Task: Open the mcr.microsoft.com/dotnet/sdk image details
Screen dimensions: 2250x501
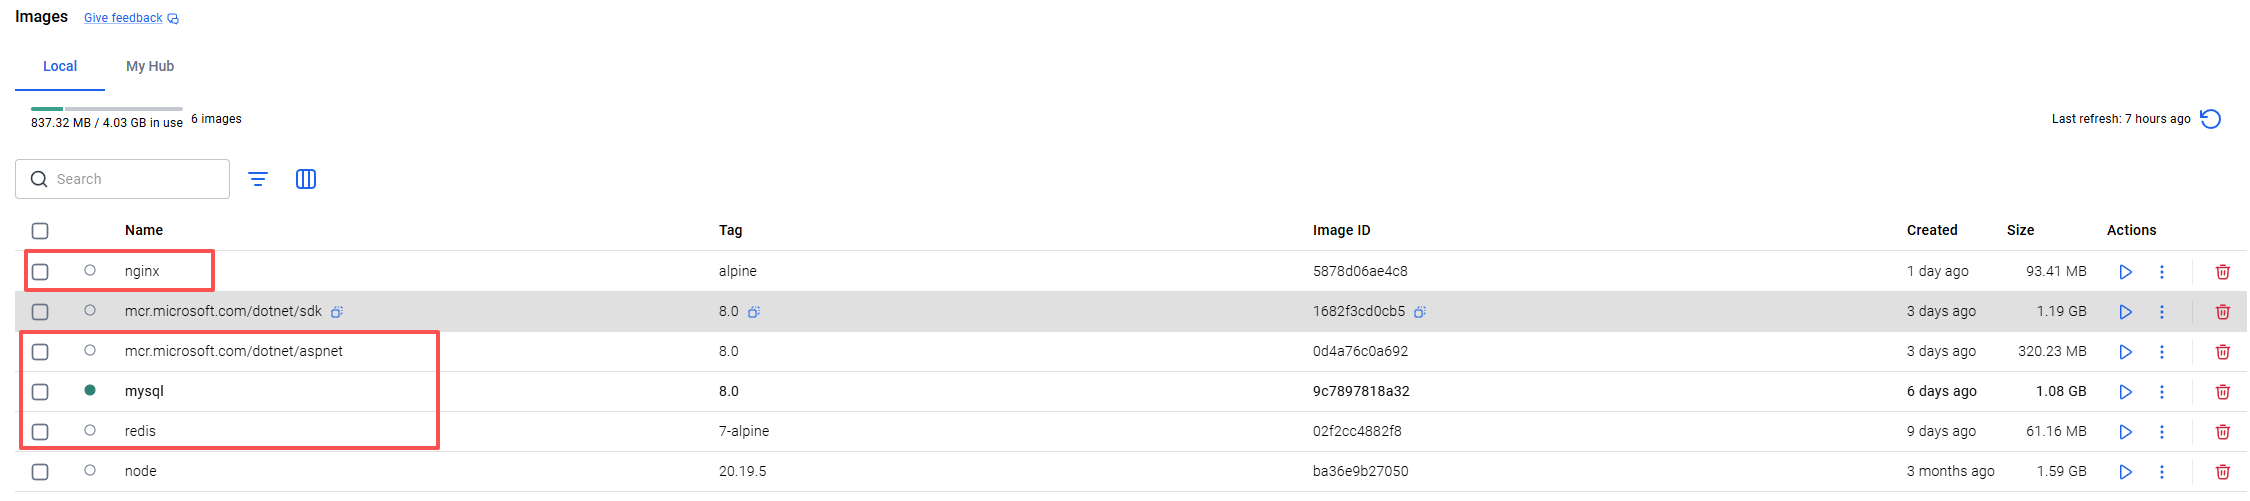Action: pyautogui.click(x=223, y=311)
